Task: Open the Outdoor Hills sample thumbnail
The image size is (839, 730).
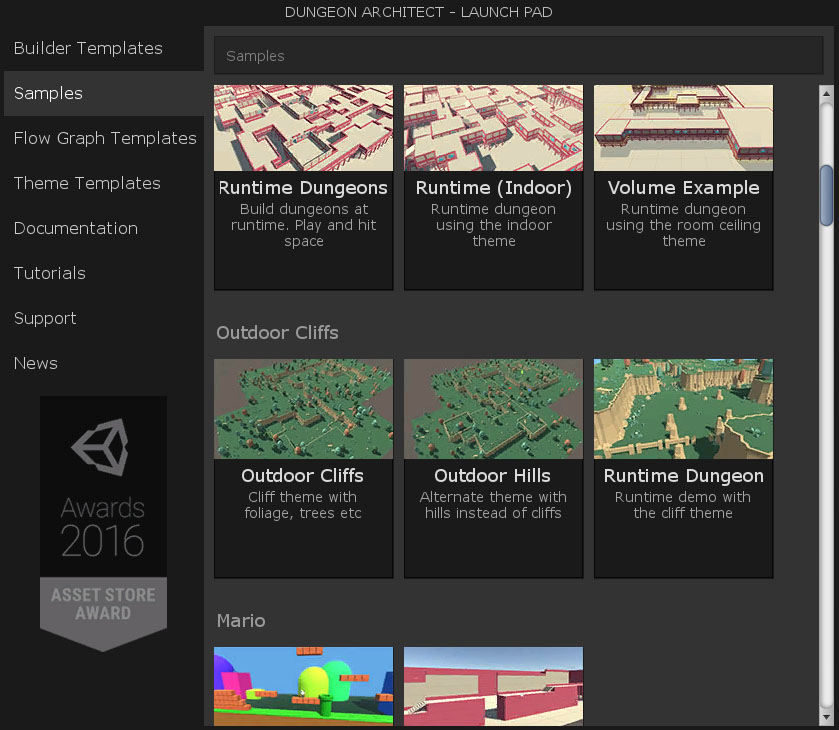Action: coord(493,409)
